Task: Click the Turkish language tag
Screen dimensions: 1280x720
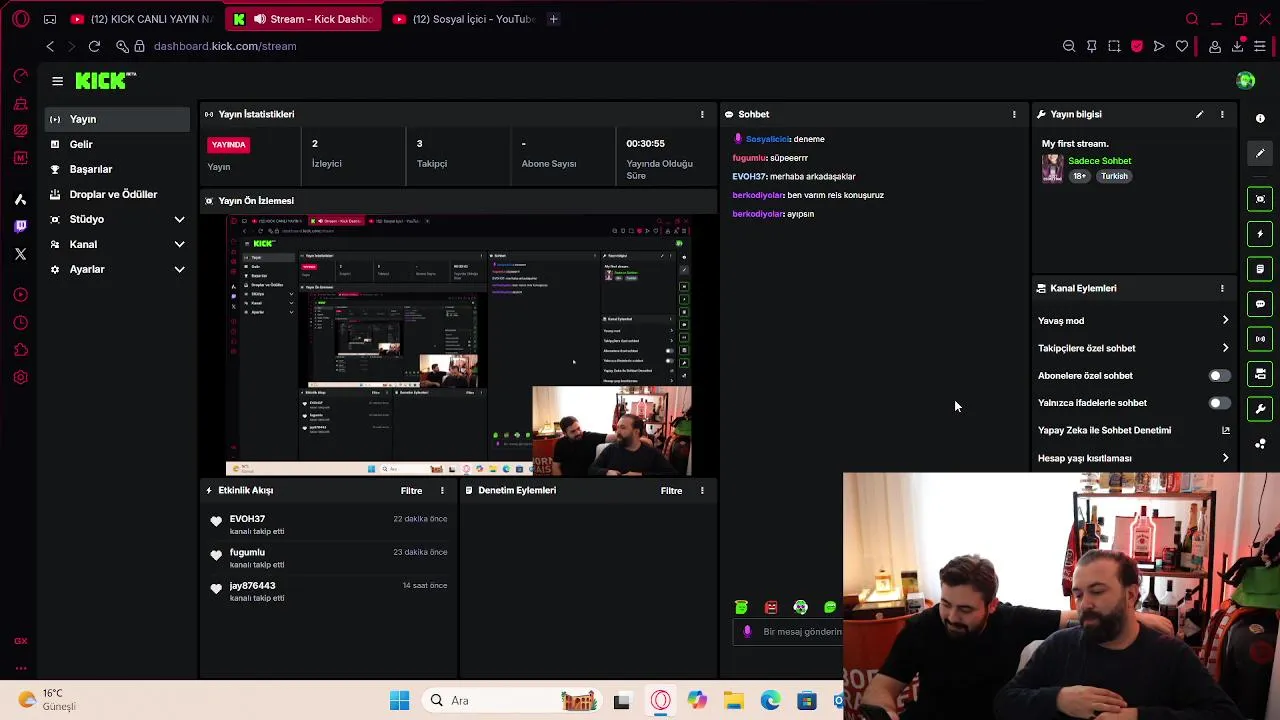Action: pos(1114,176)
